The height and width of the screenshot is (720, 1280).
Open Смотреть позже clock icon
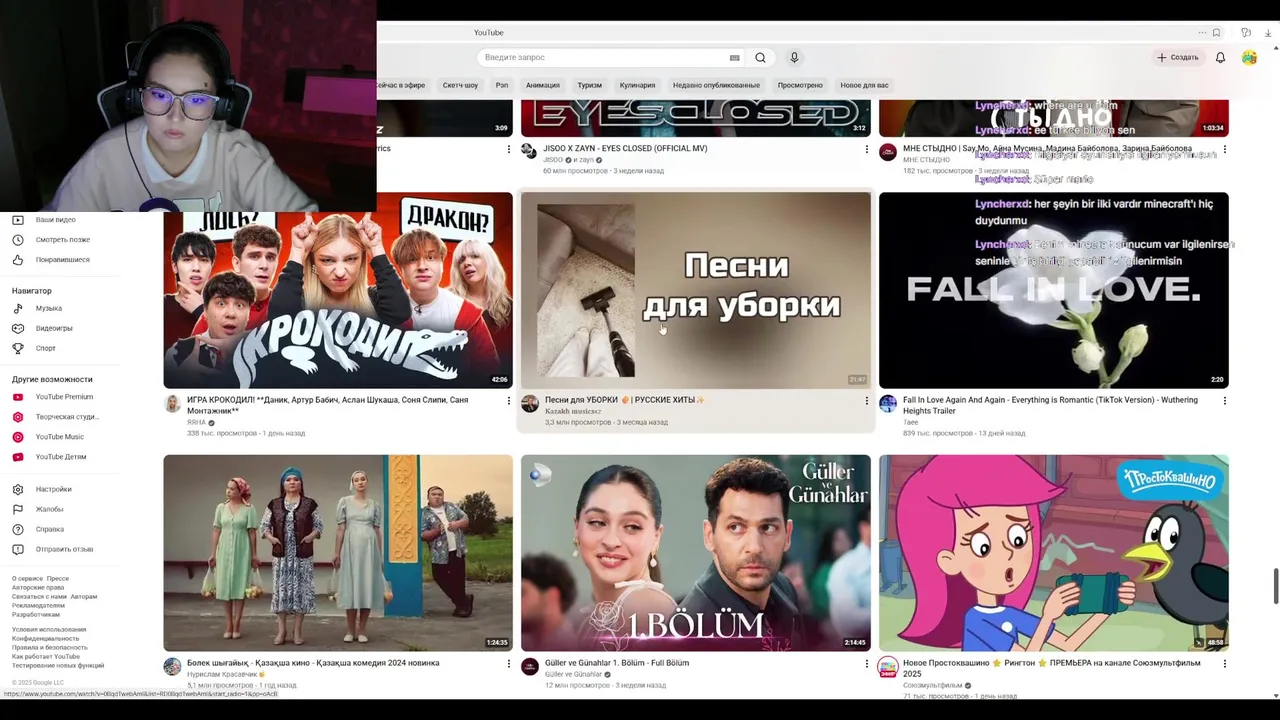tap(17, 240)
